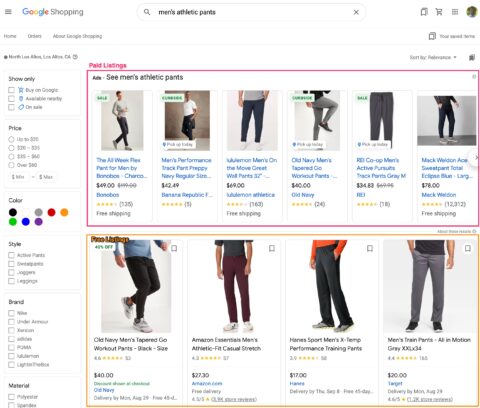
Task: Click the Google Shopping logo
Action: pyautogui.click(x=53, y=12)
